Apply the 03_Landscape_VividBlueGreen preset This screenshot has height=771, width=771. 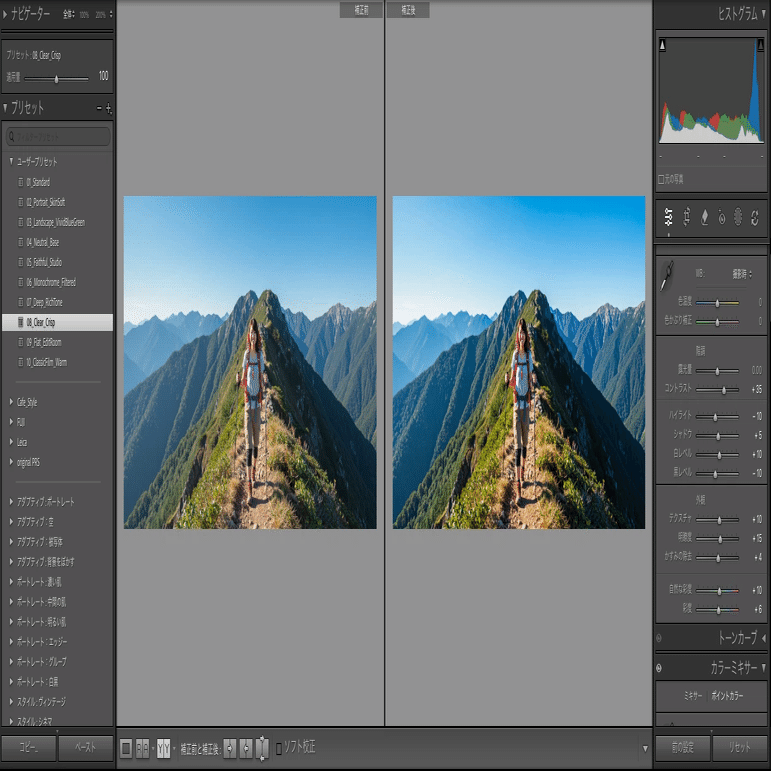tap(58, 222)
